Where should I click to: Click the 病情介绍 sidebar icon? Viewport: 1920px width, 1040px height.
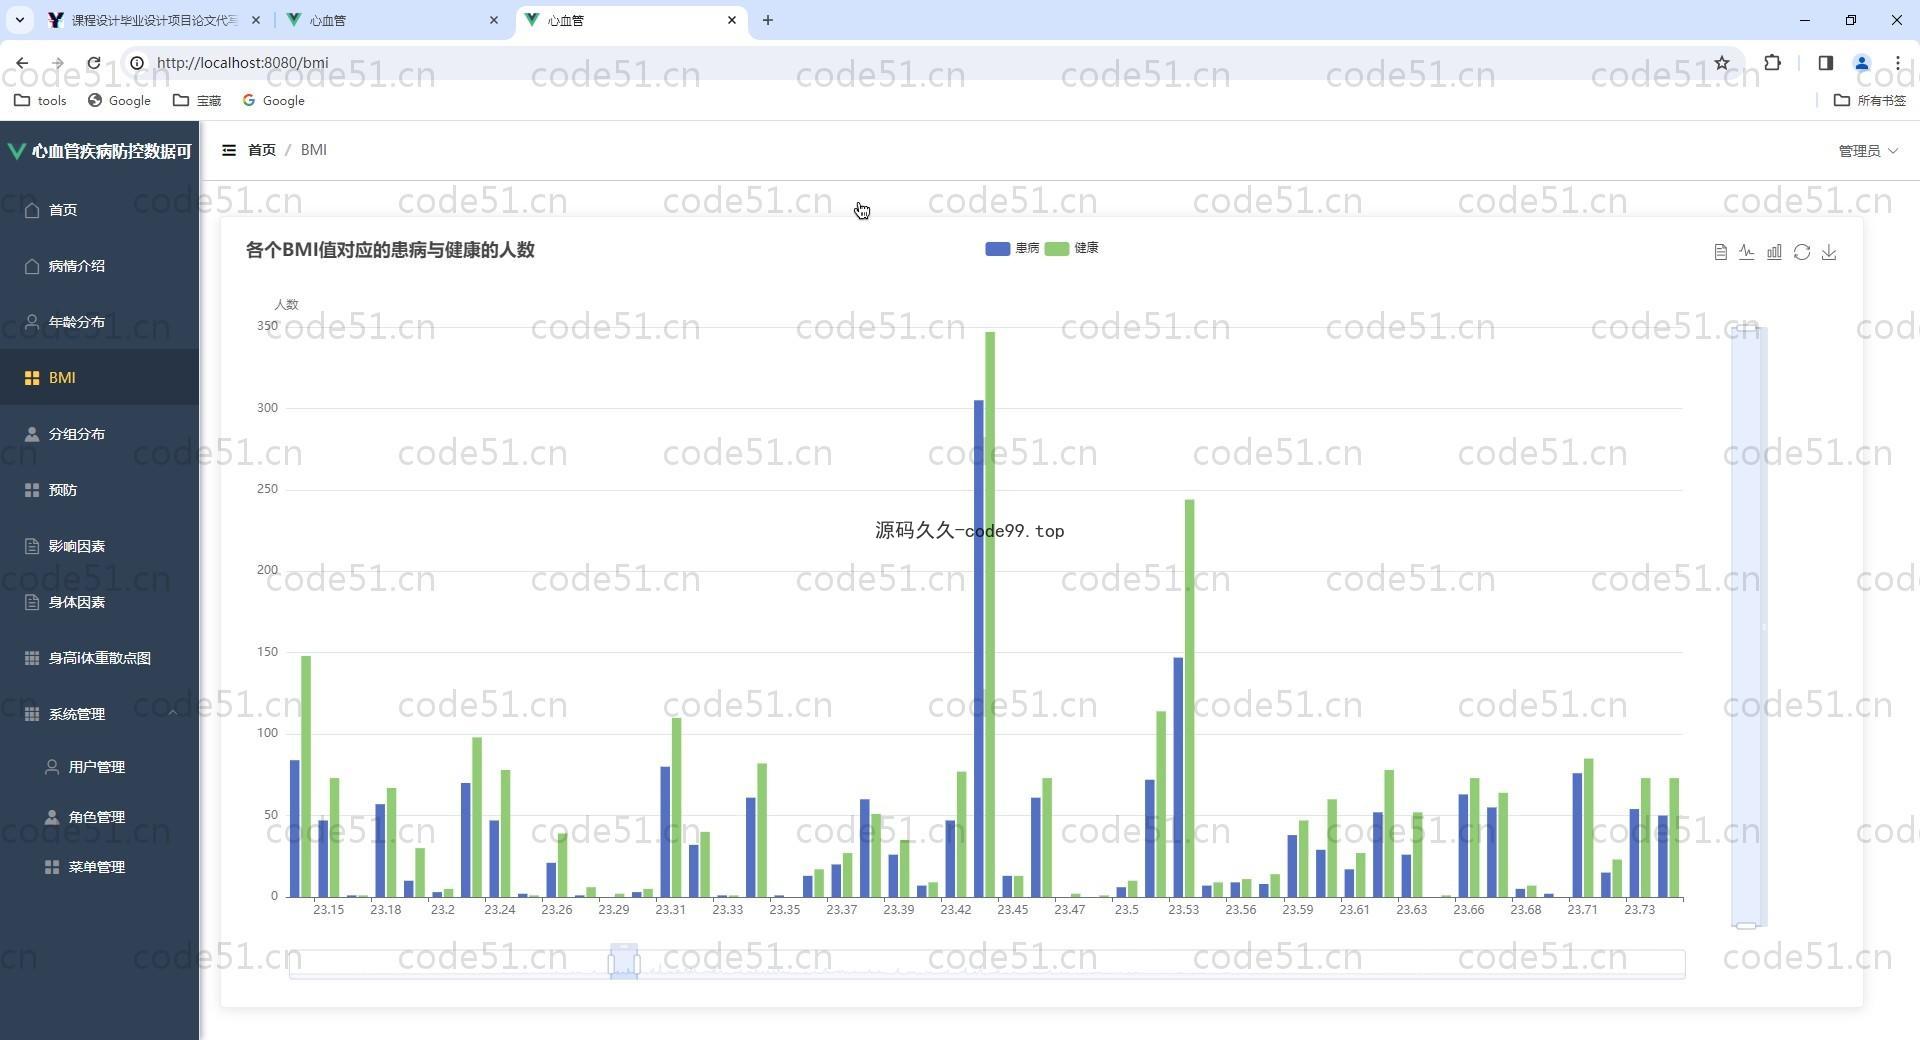point(32,266)
